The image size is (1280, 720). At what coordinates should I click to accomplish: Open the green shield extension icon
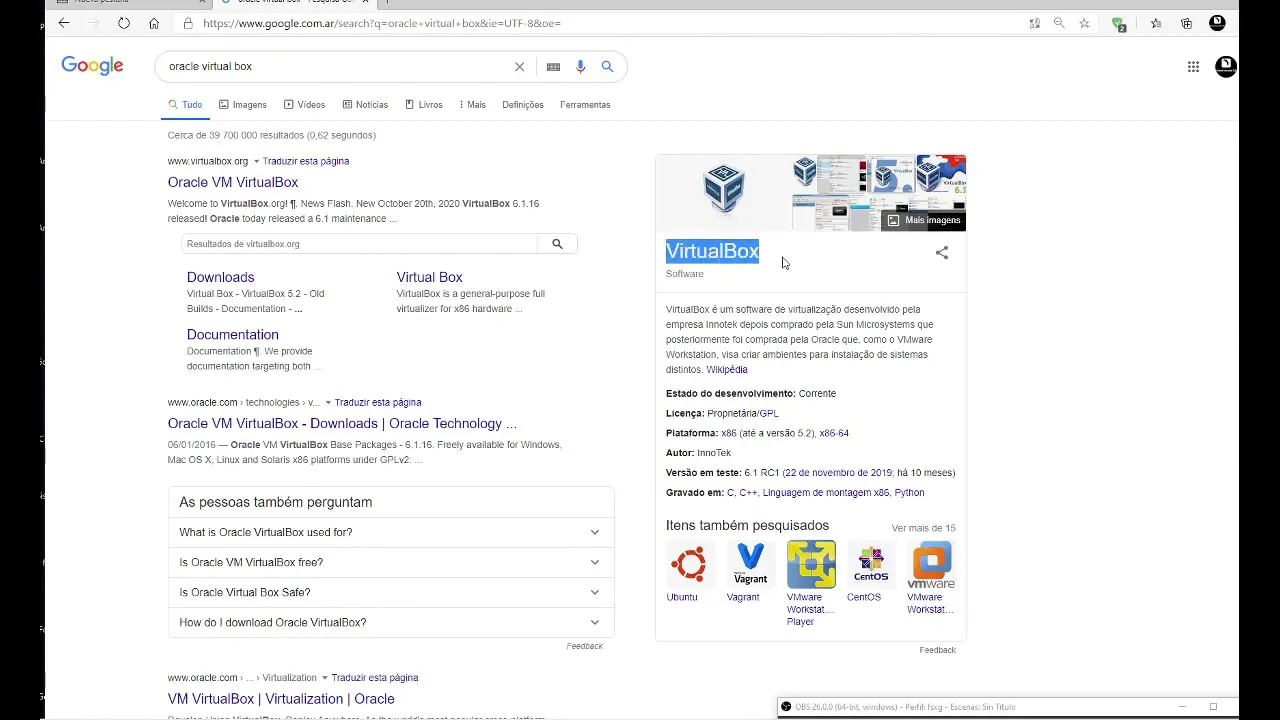(1119, 24)
